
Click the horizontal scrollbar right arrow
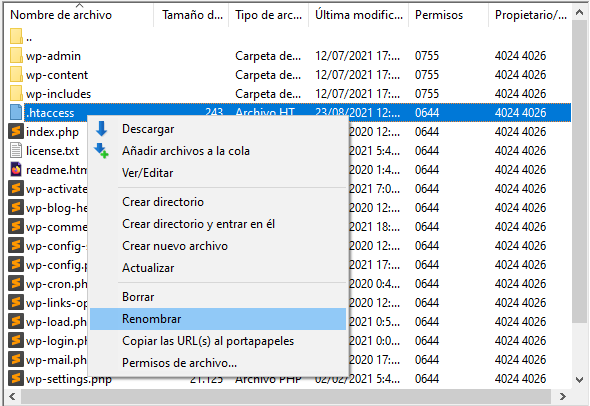tap(563, 396)
